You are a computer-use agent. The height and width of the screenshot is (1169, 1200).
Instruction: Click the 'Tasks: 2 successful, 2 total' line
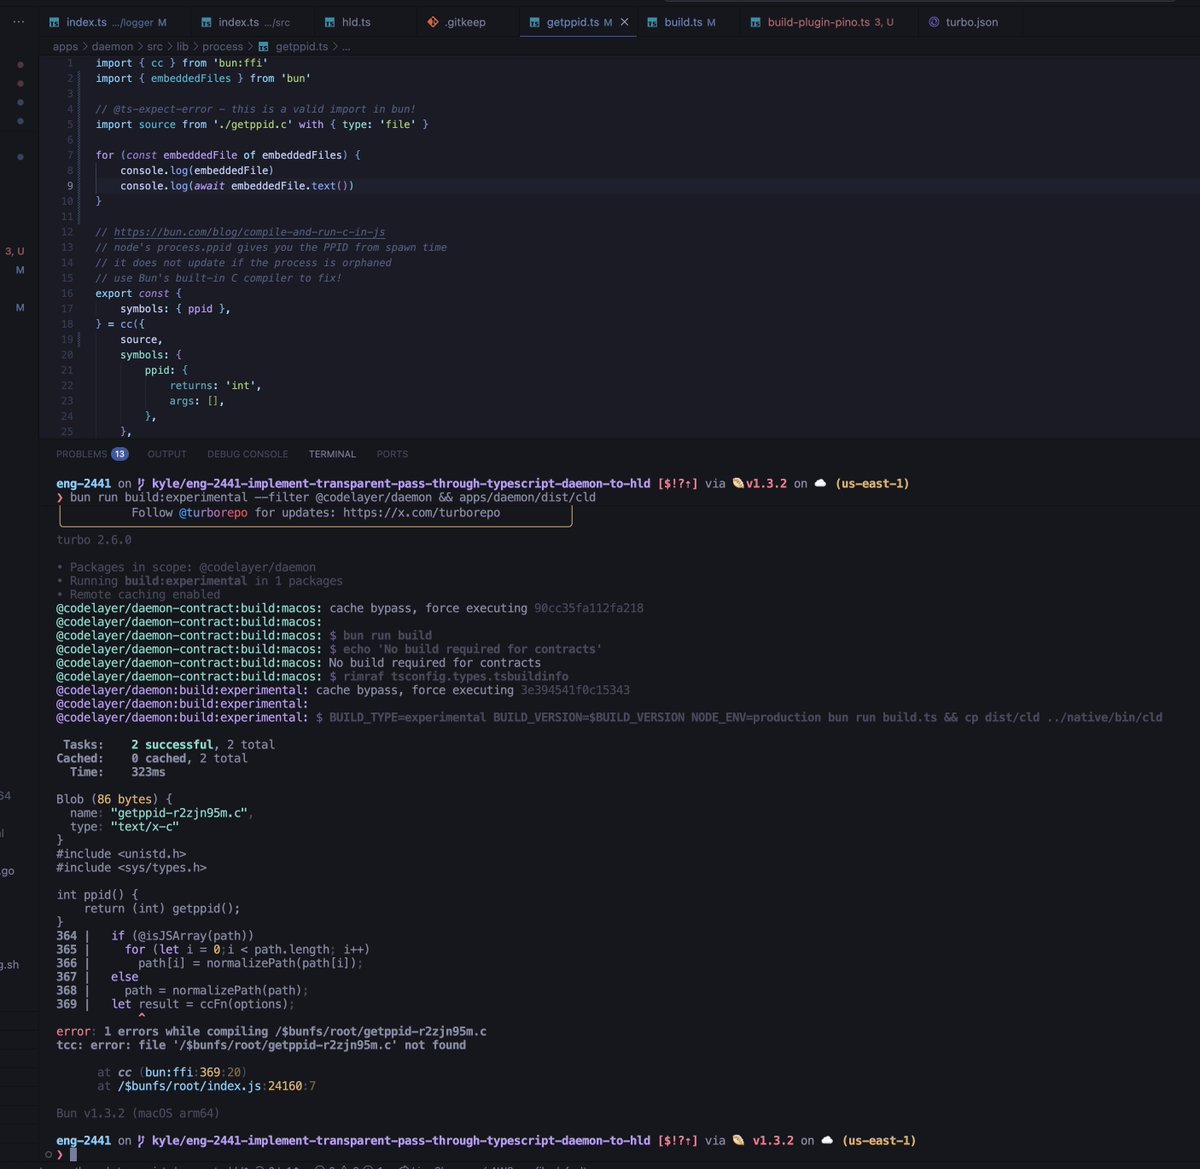[x=168, y=744]
